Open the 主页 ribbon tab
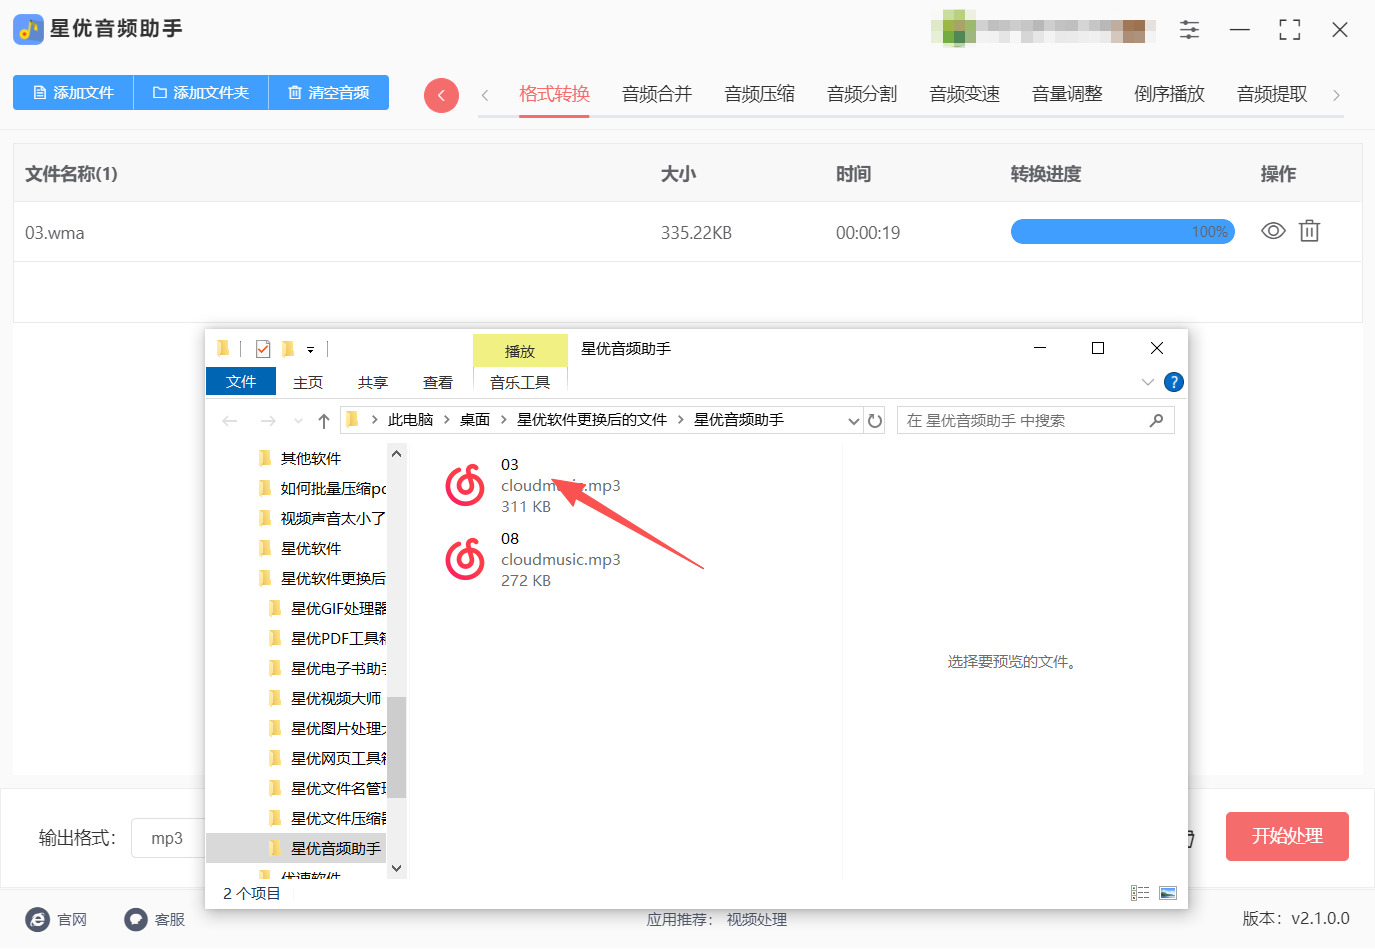This screenshot has width=1375, height=949. point(308,382)
